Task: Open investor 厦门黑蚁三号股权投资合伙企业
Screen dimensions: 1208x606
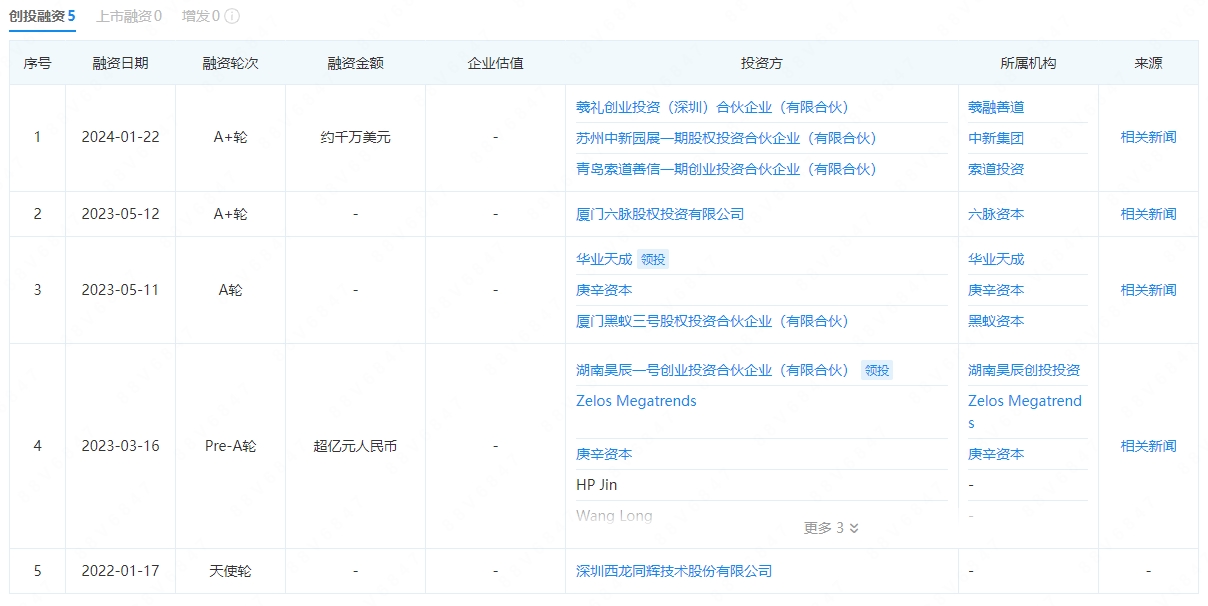Action: (712, 321)
